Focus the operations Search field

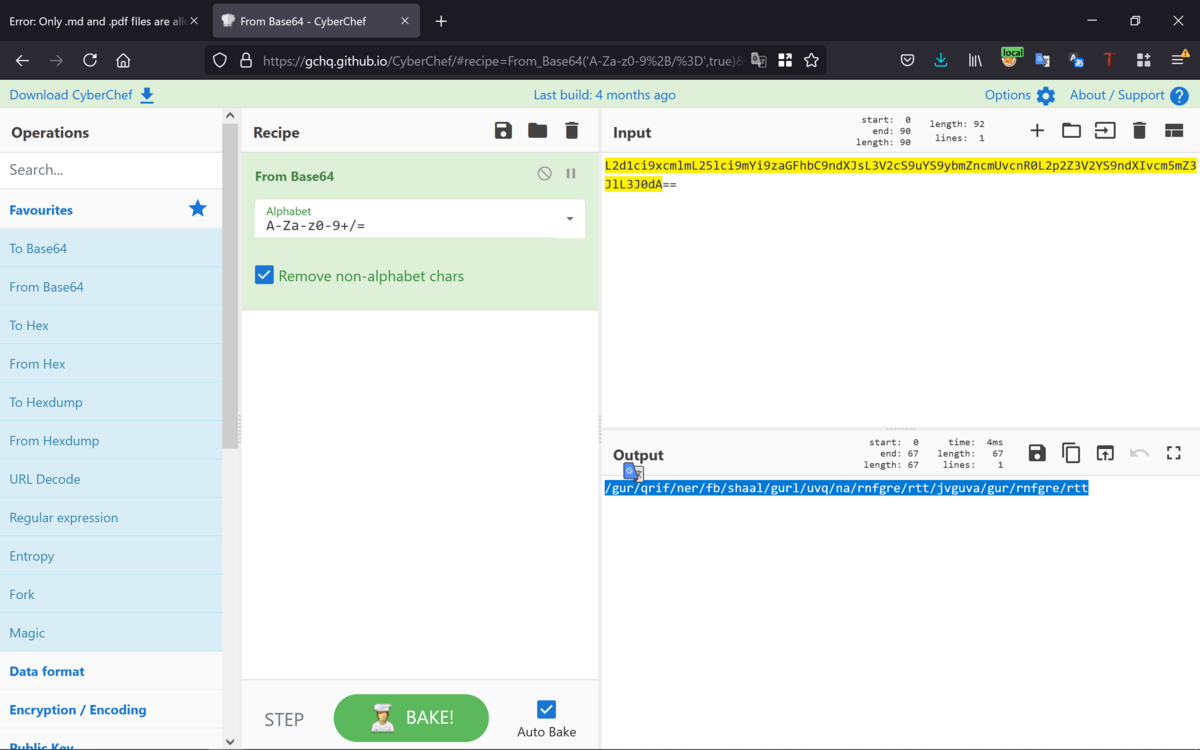tap(111, 170)
